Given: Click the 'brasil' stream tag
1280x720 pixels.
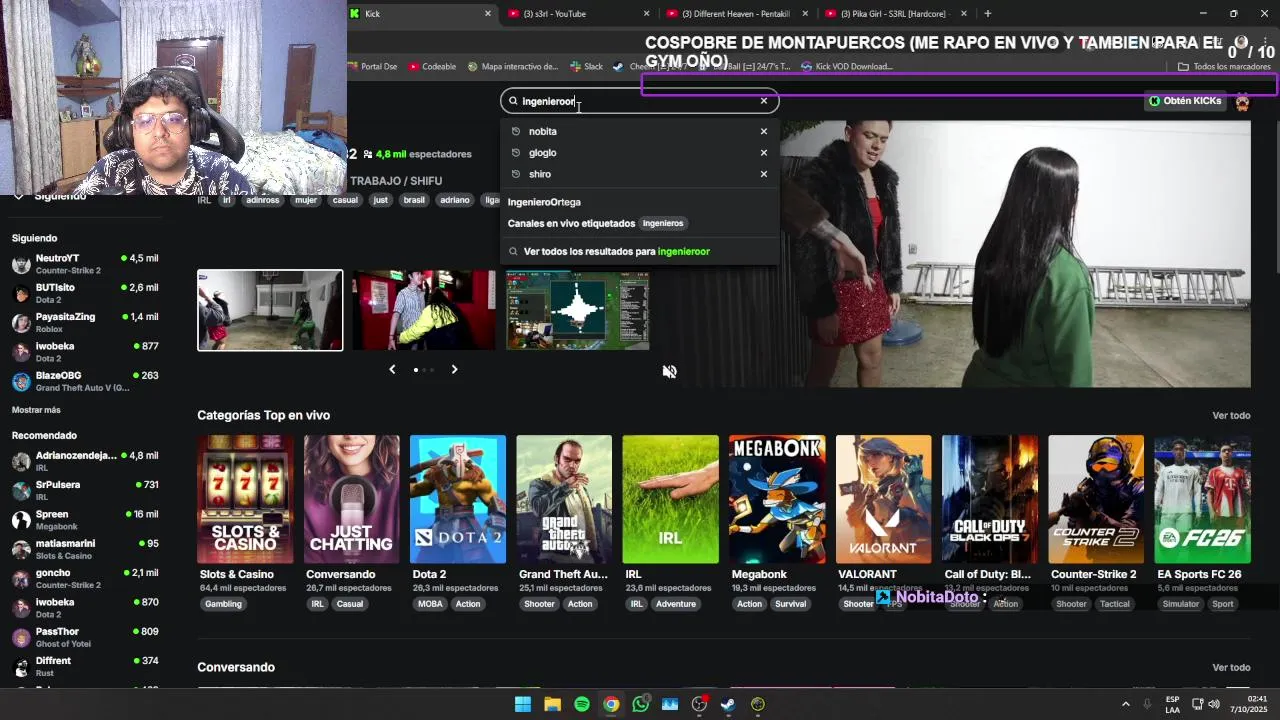Looking at the screenshot, I should point(414,200).
